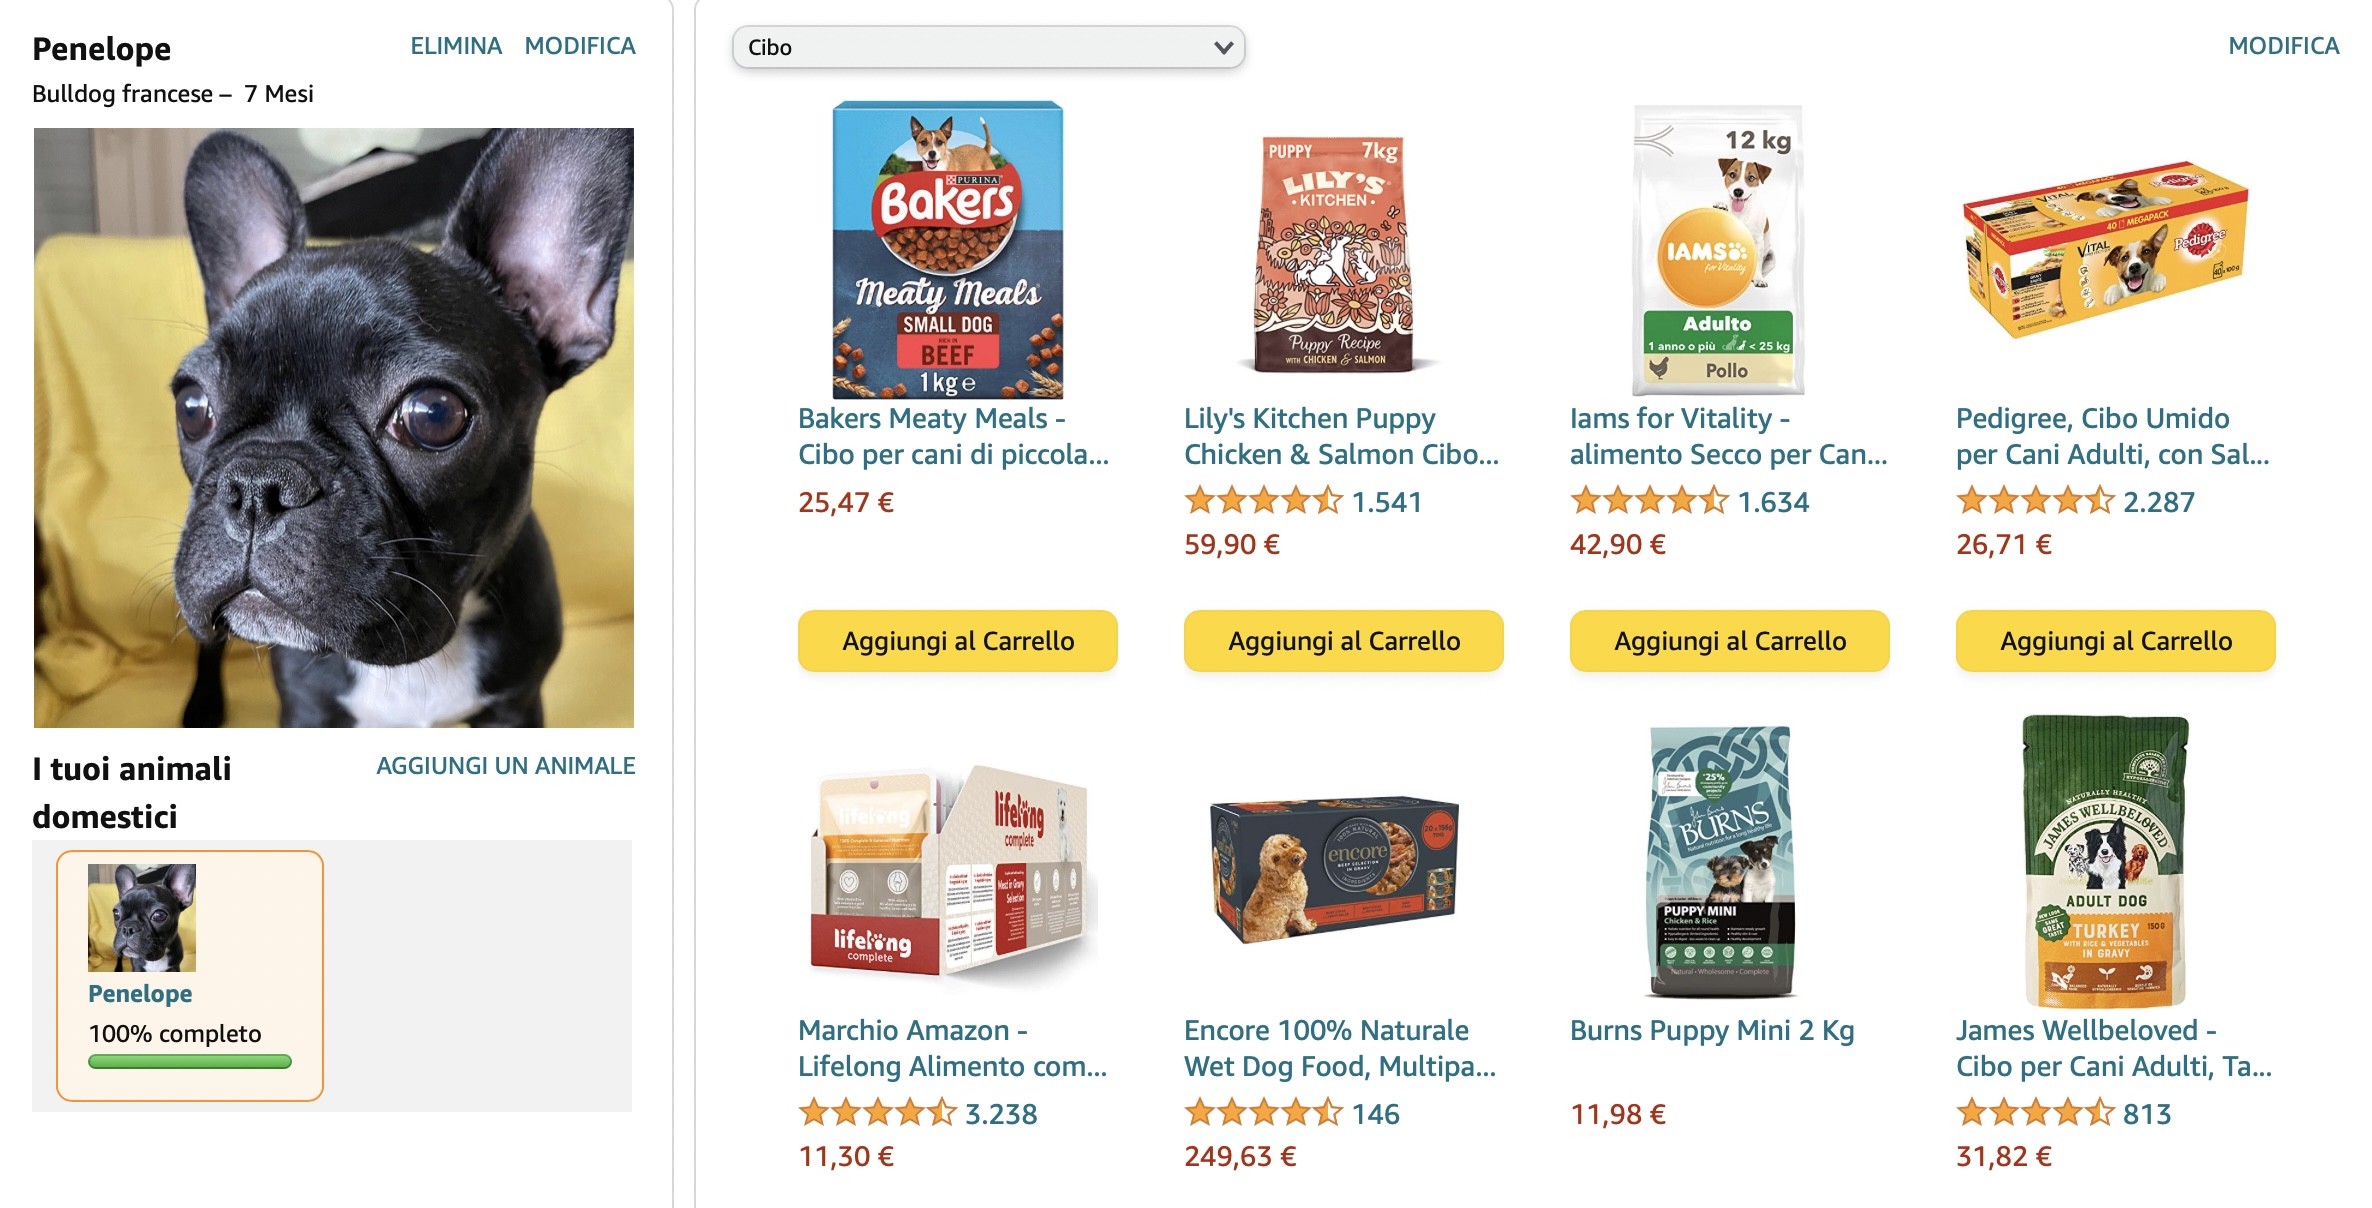Image resolution: width=2372 pixels, height=1208 pixels.
Task: Click MODIFICA next to Penelope's name
Action: (580, 46)
